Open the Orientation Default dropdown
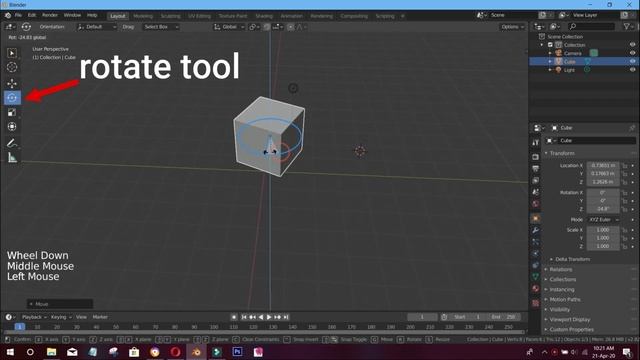Screen dimensions: 640x360 click(x=96, y=27)
